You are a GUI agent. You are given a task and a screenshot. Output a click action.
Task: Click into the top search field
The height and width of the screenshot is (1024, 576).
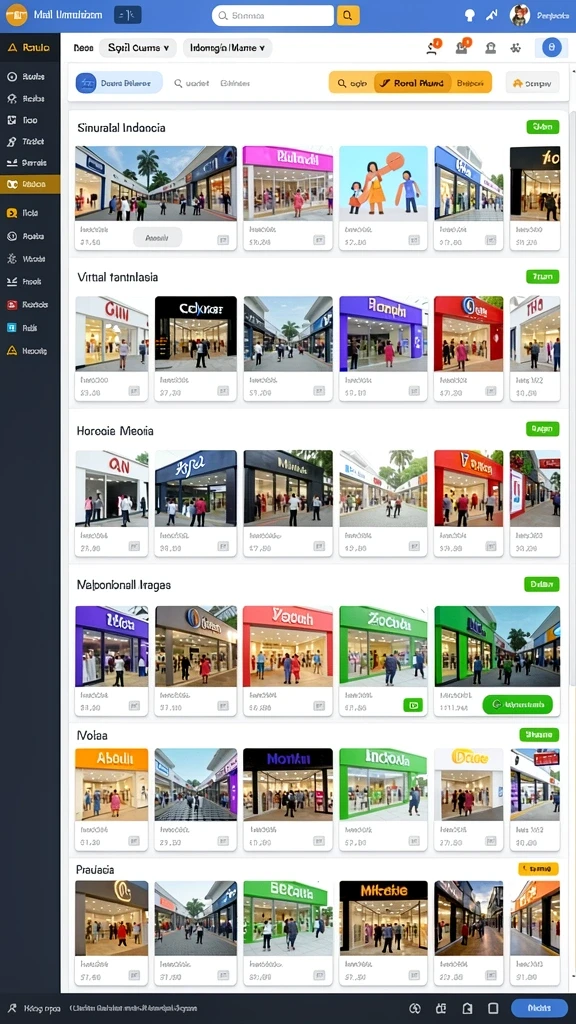[x=273, y=16]
